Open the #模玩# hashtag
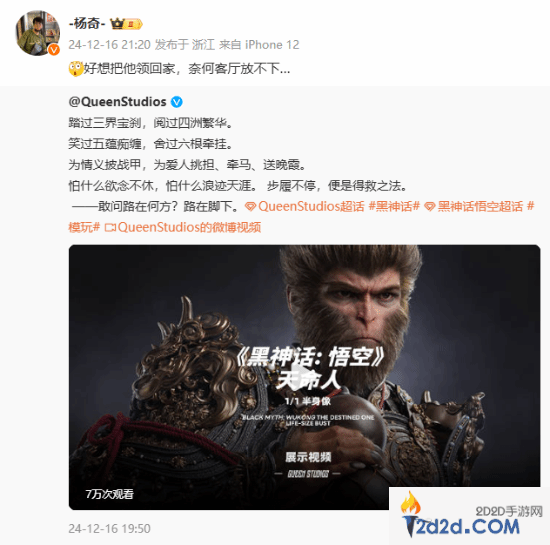Image resolution: width=550 pixels, height=545 pixels. (x=84, y=227)
